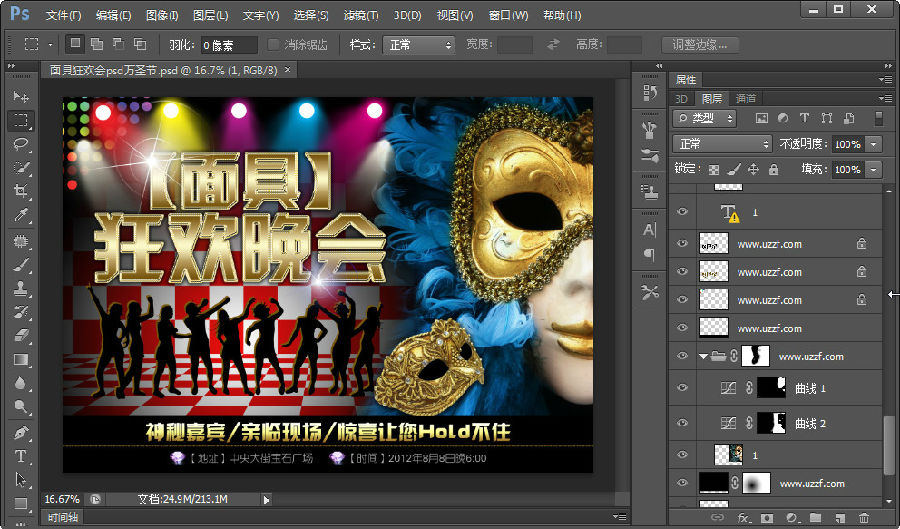Screen dimensions: 900x529
Task: Select the Gradient tool
Action: tap(21, 359)
